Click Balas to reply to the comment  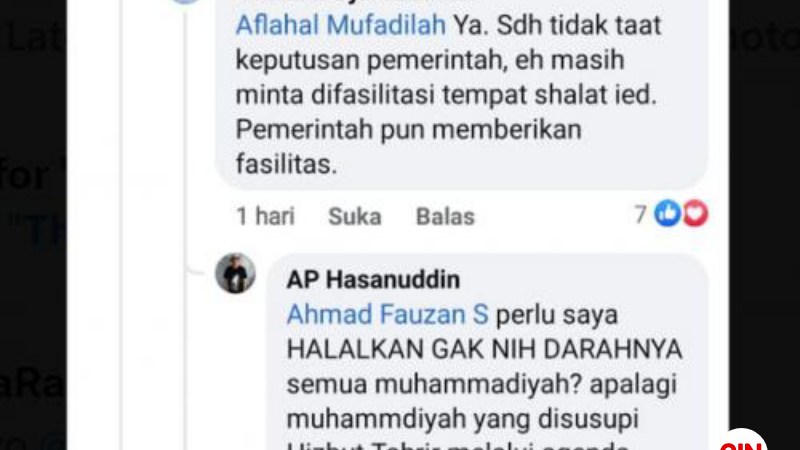445,216
